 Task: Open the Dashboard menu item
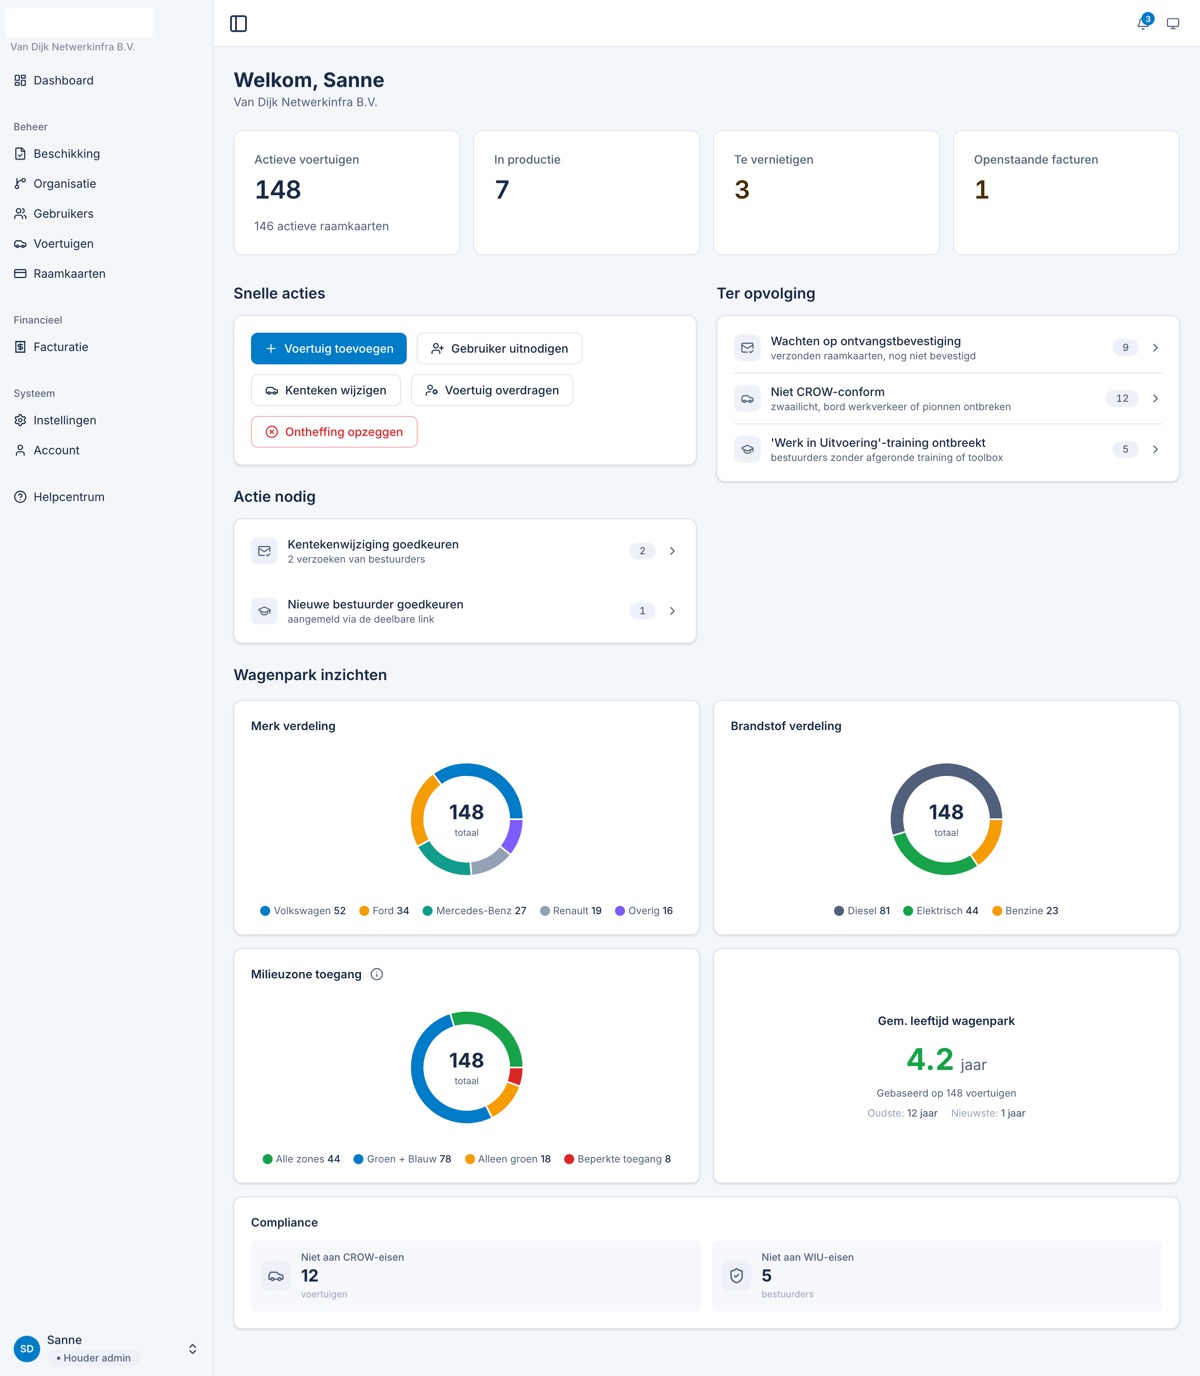(x=106, y=81)
